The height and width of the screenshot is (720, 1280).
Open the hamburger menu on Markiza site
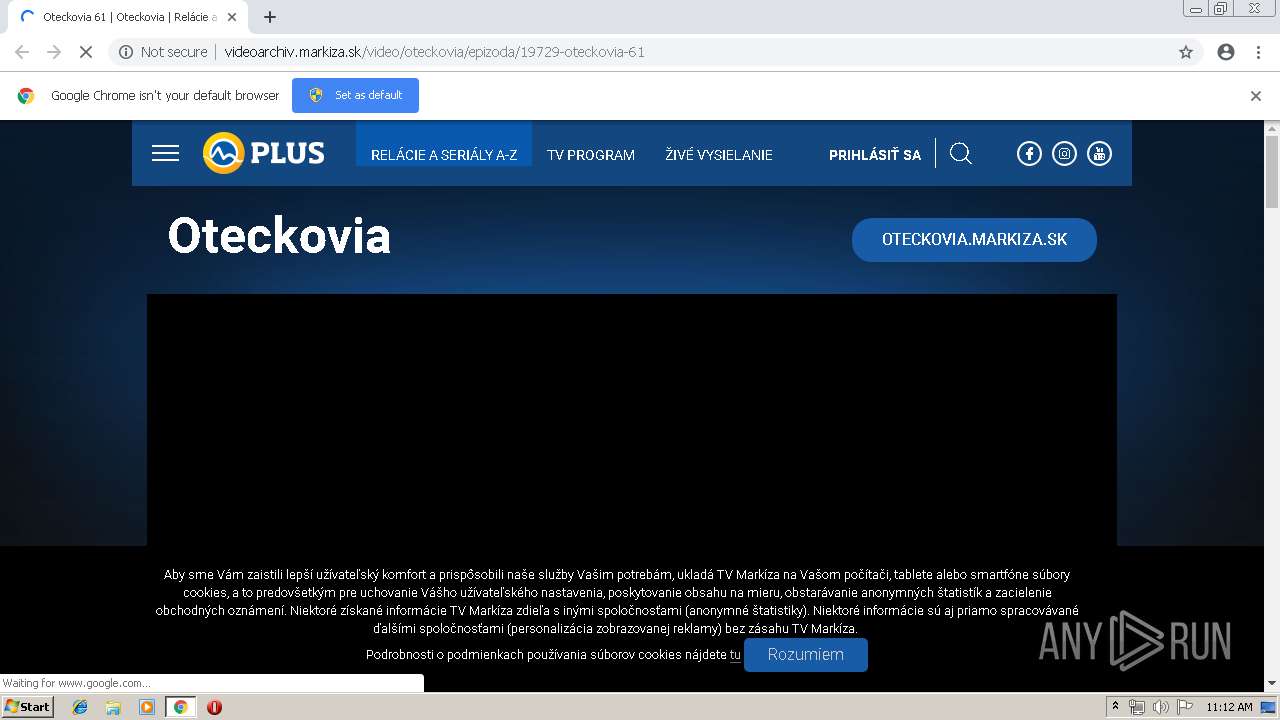pos(165,153)
